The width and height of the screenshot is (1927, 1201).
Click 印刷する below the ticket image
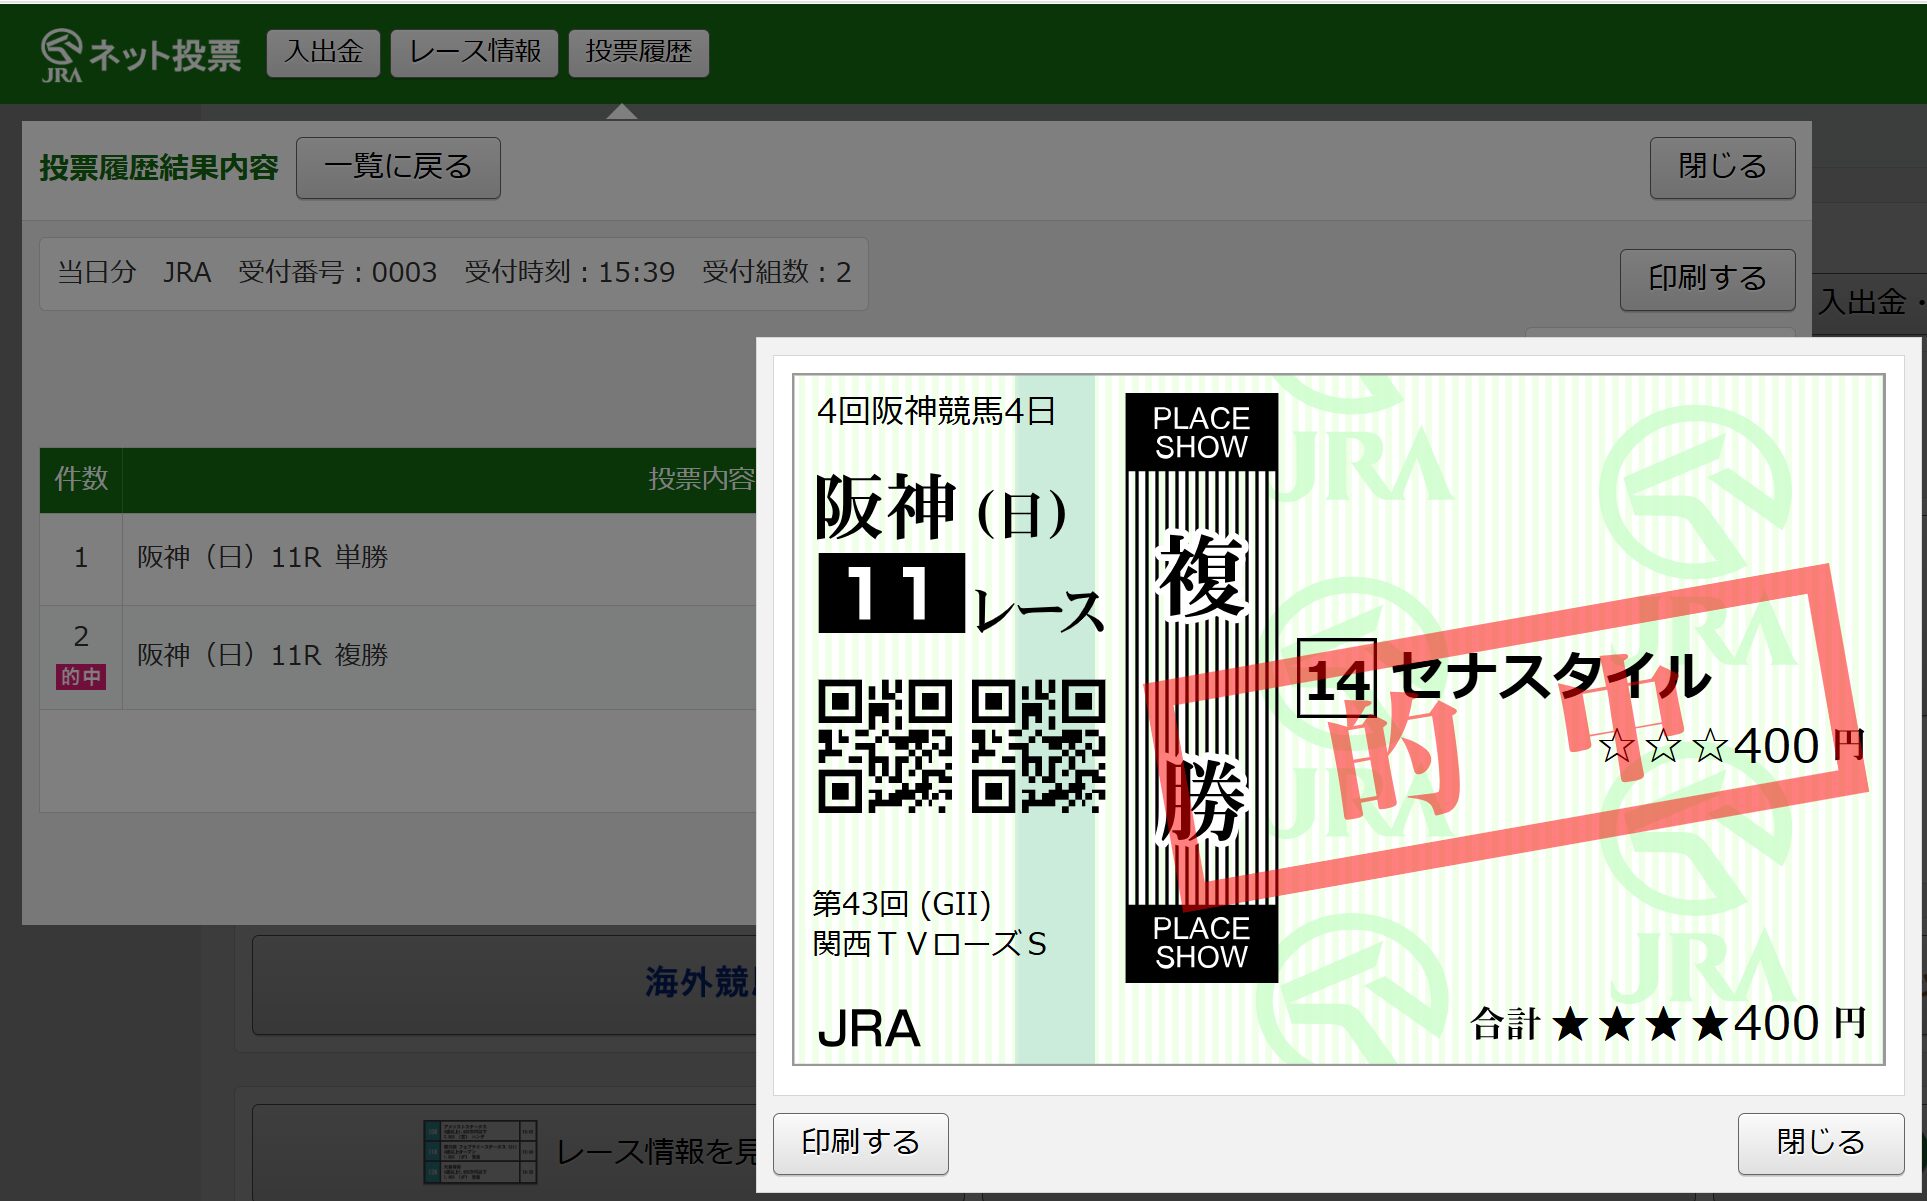(860, 1143)
